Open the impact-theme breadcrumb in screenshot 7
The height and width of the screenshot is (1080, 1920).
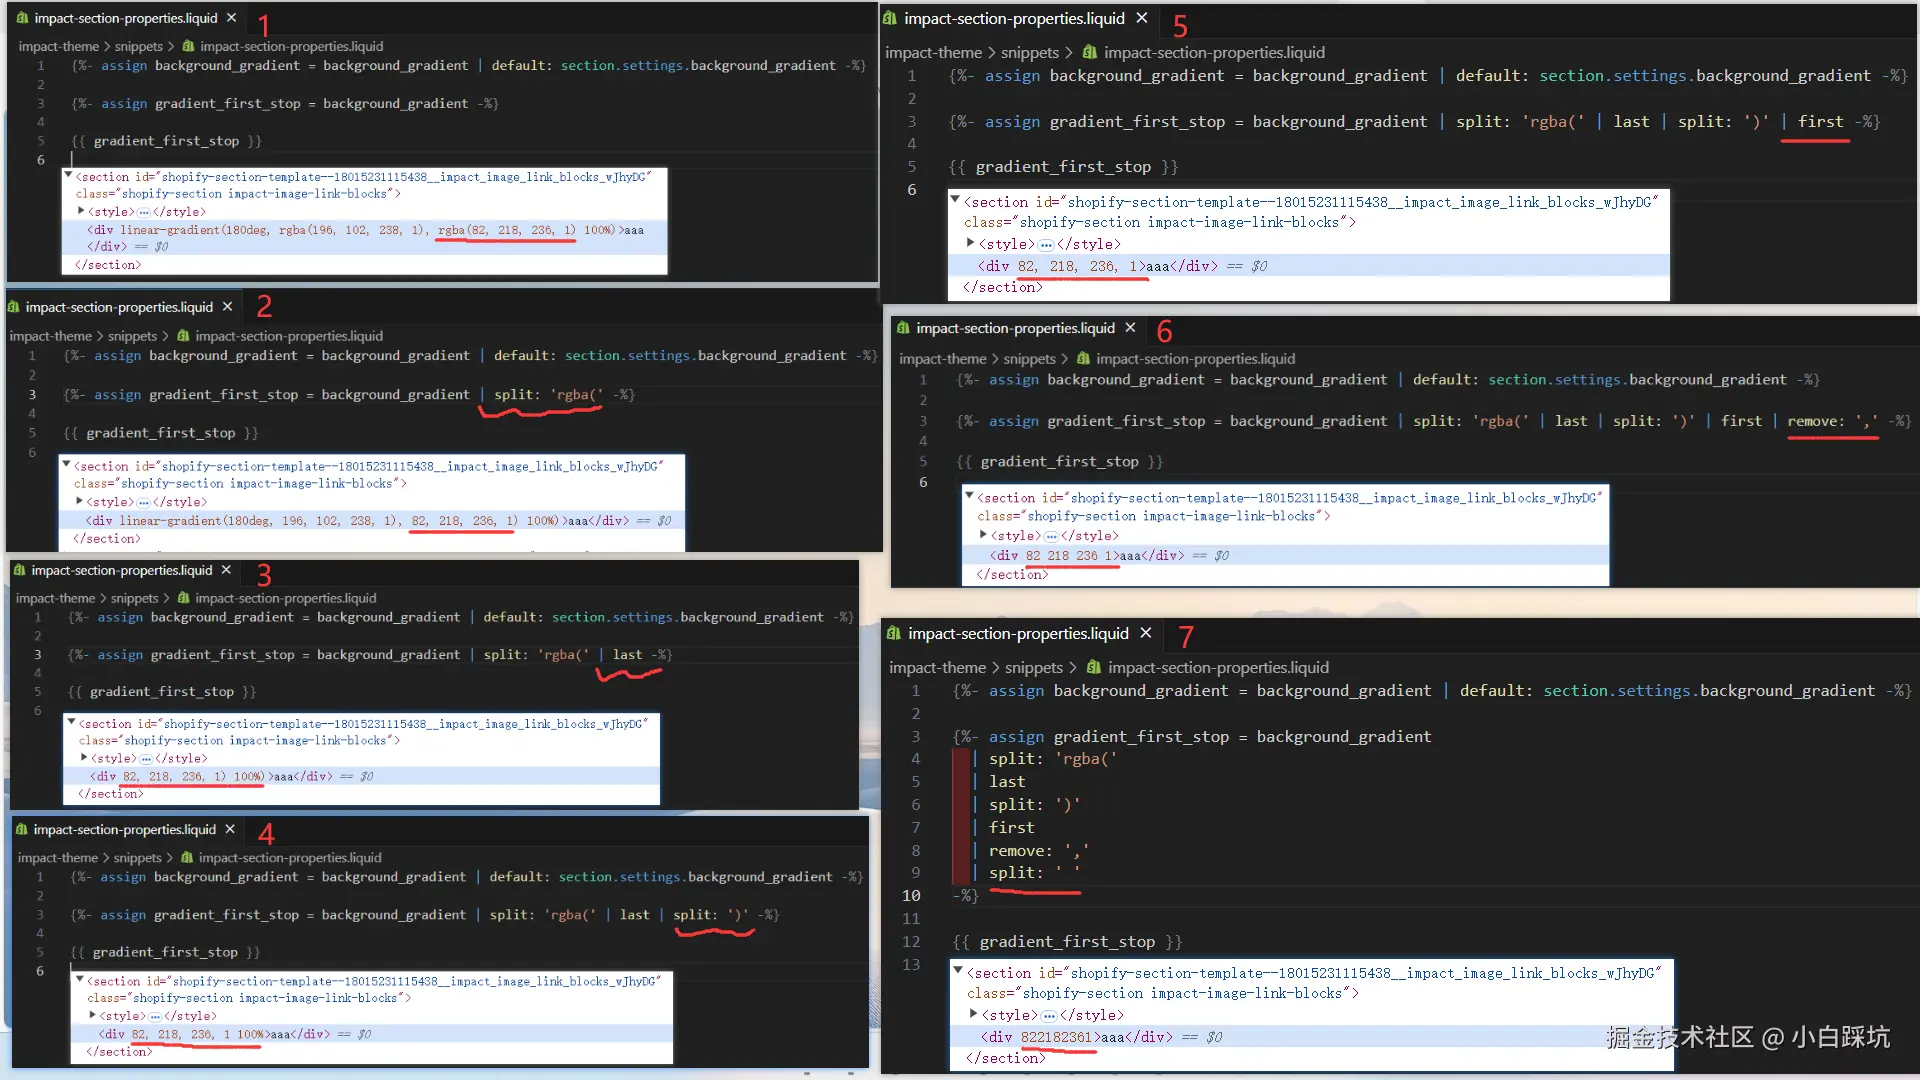click(937, 667)
